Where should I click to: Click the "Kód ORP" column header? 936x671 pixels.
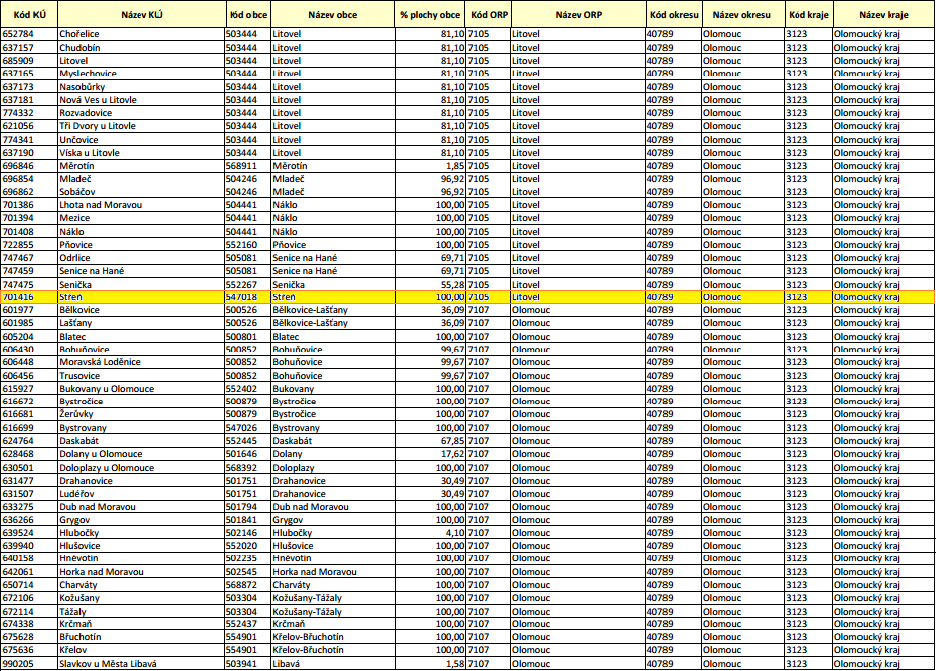point(488,15)
